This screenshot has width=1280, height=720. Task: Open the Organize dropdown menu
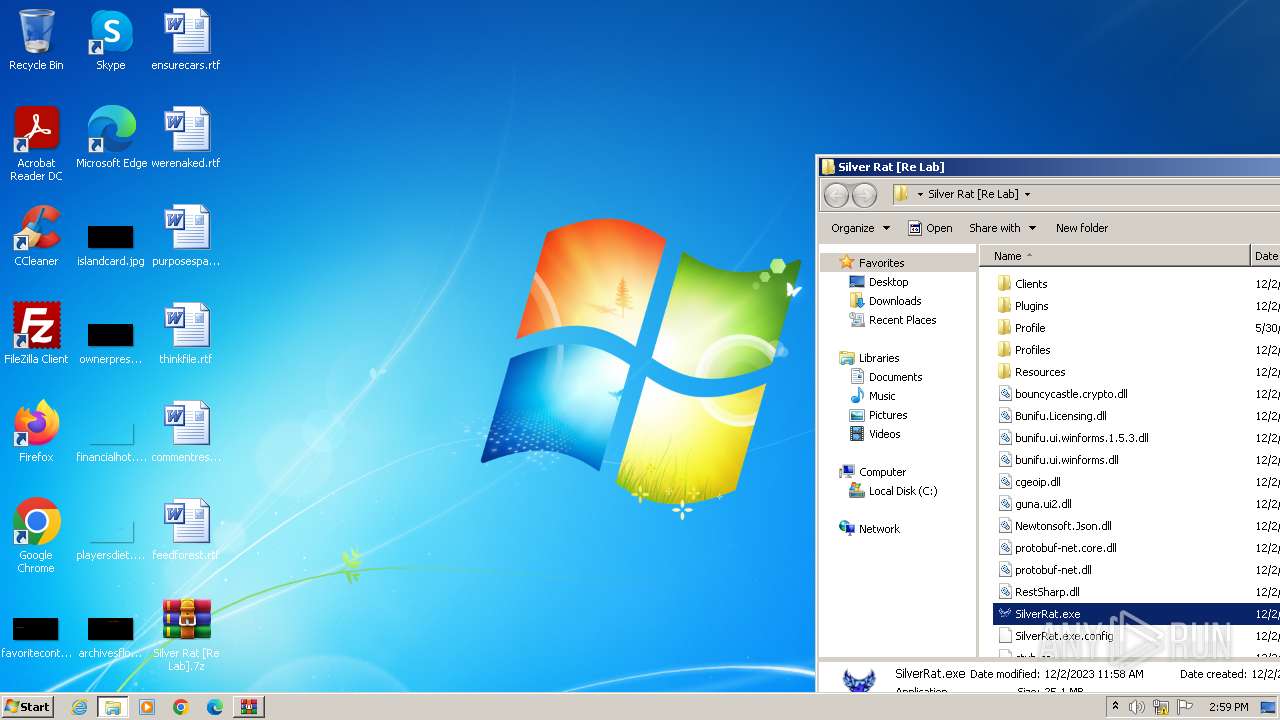pos(860,228)
